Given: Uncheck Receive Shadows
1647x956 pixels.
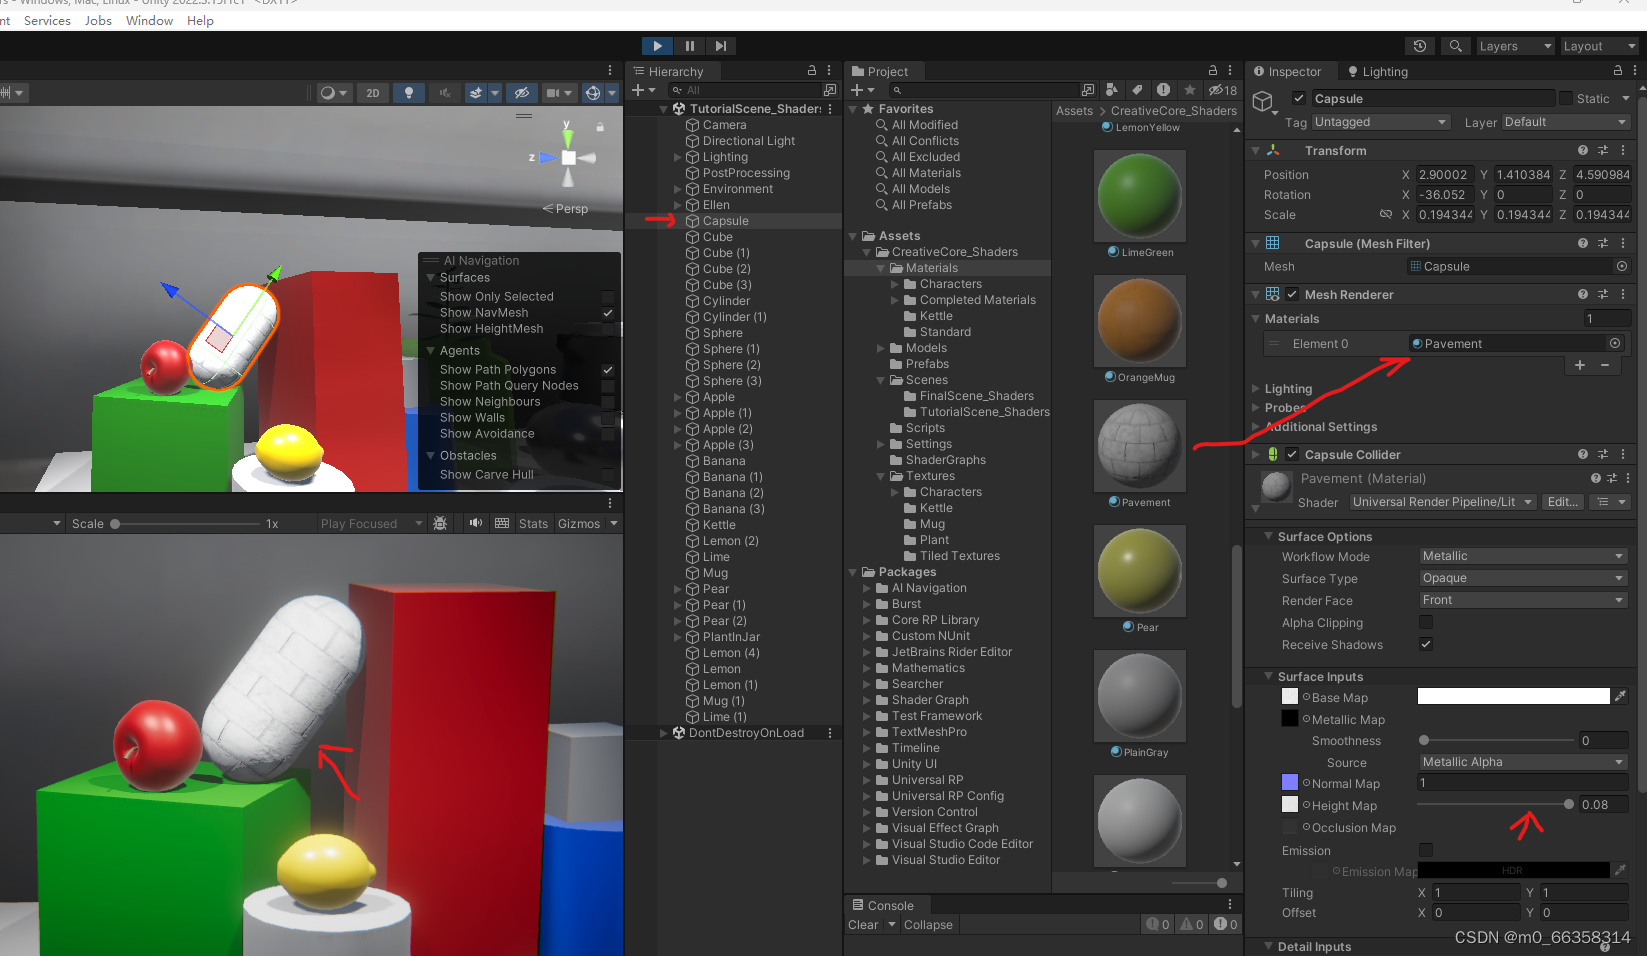Looking at the screenshot, I should pyautogui.click(x=1425, y=644).
